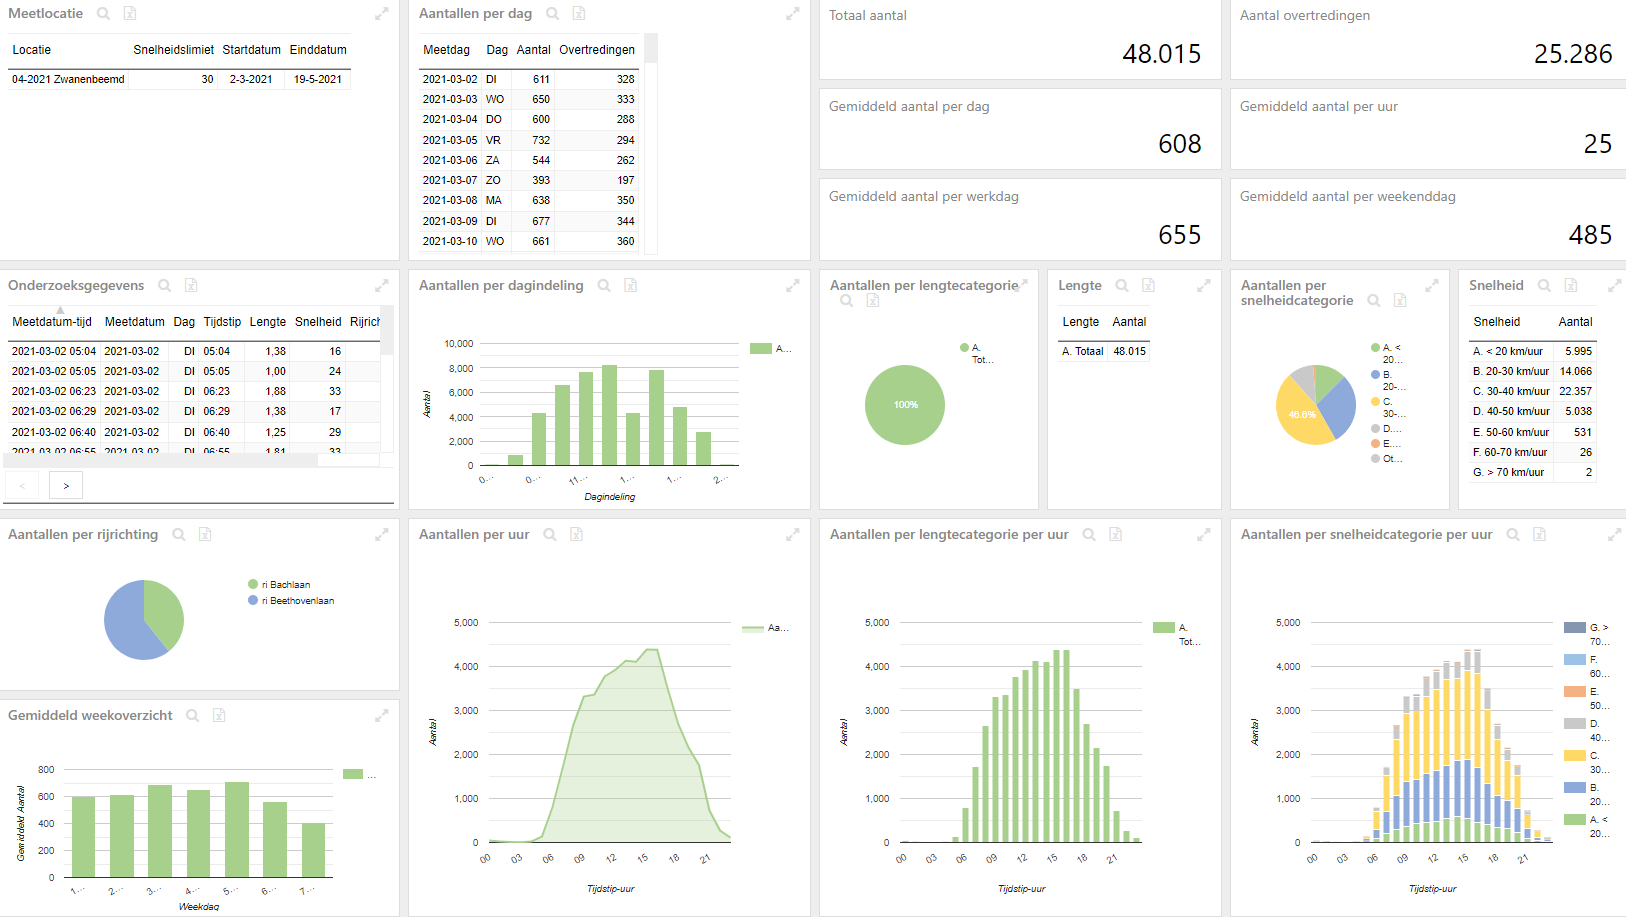Toggle yellow C. 30- legend in snelheidcategorie pie
This screenshot has height=917, width=1626.
click(1388, 407)
